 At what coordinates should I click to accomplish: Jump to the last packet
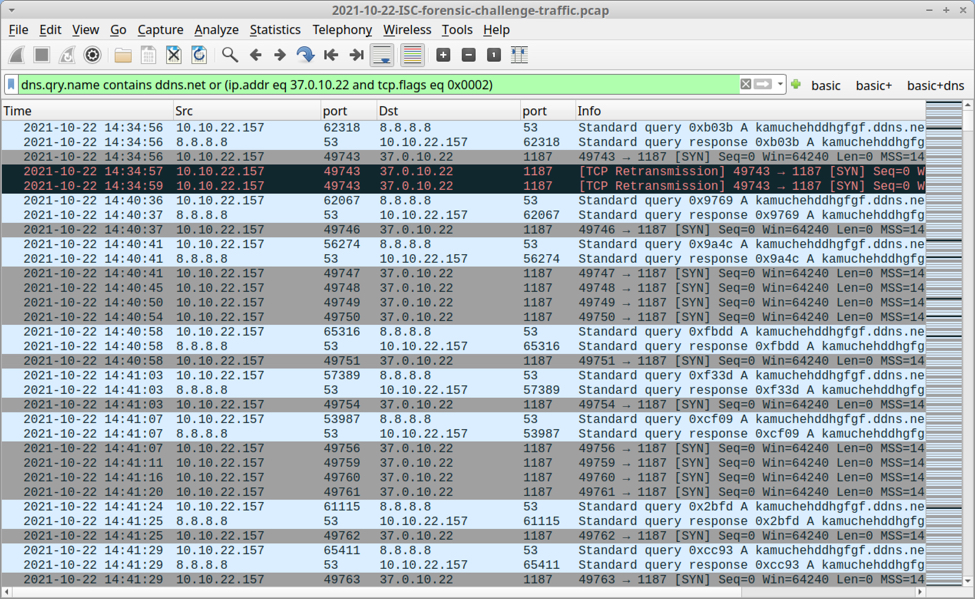tap(355, 55)
